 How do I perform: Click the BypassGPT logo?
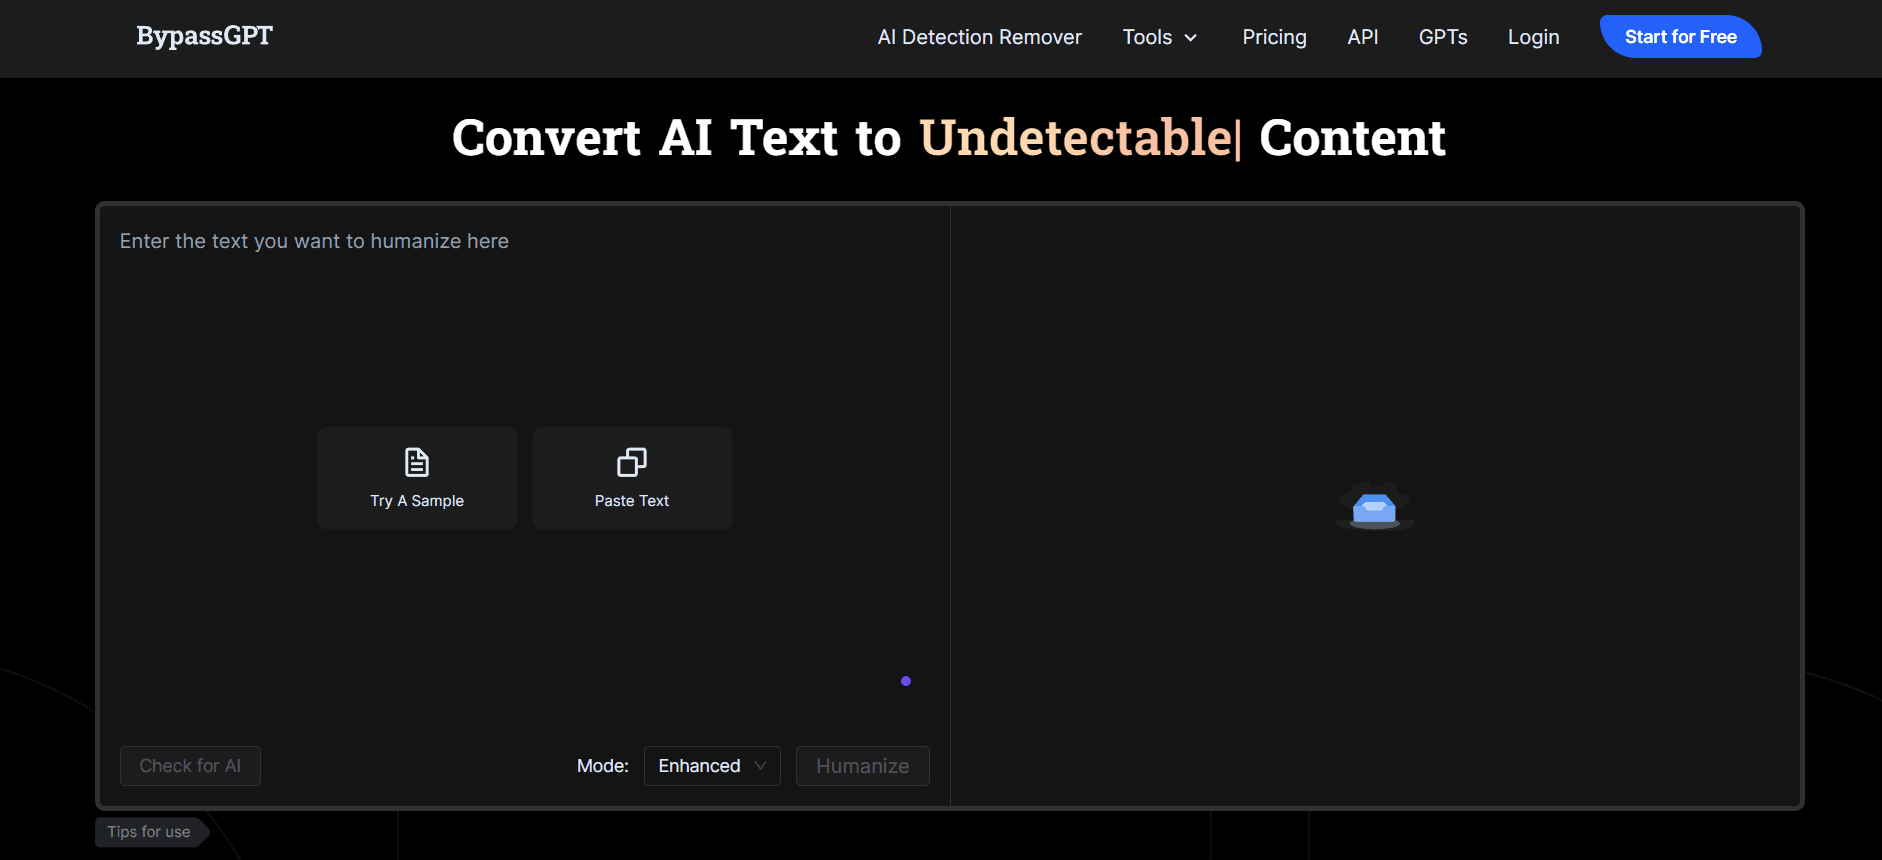coord(204,36)
